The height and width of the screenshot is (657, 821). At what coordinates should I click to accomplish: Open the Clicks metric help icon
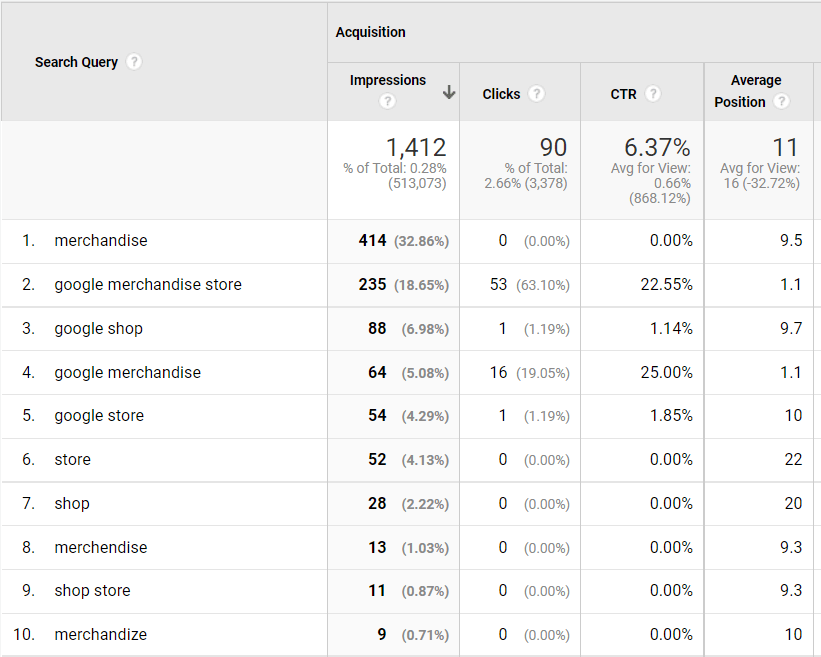click(537, 94)
